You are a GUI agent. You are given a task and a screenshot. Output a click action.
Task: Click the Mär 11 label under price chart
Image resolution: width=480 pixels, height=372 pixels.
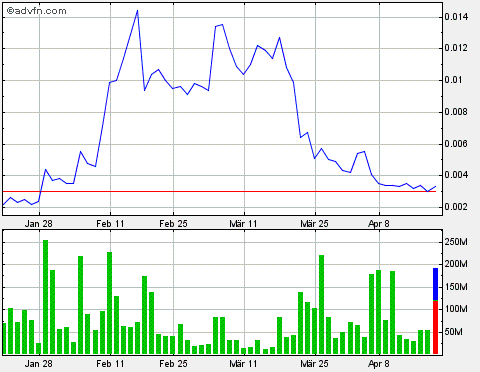[243, 224]
